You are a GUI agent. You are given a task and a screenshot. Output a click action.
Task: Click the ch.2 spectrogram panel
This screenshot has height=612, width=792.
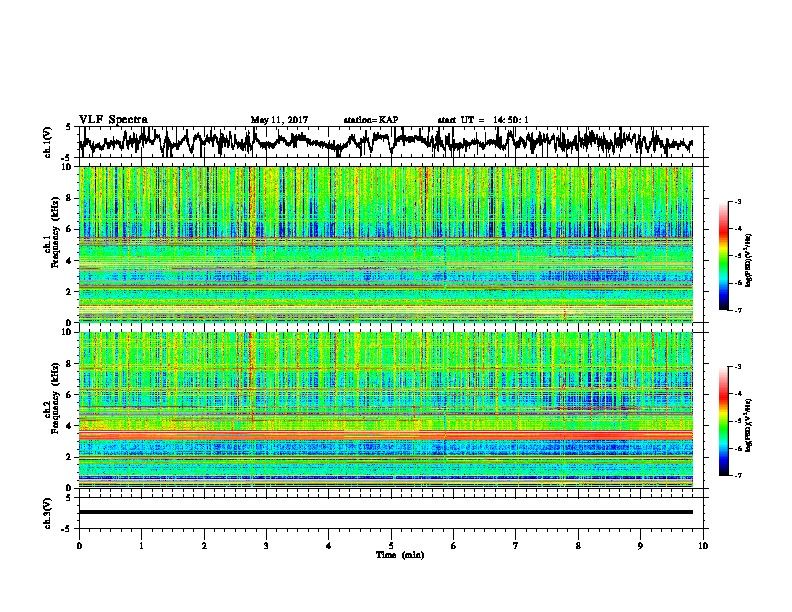click(x=385, y=410)
